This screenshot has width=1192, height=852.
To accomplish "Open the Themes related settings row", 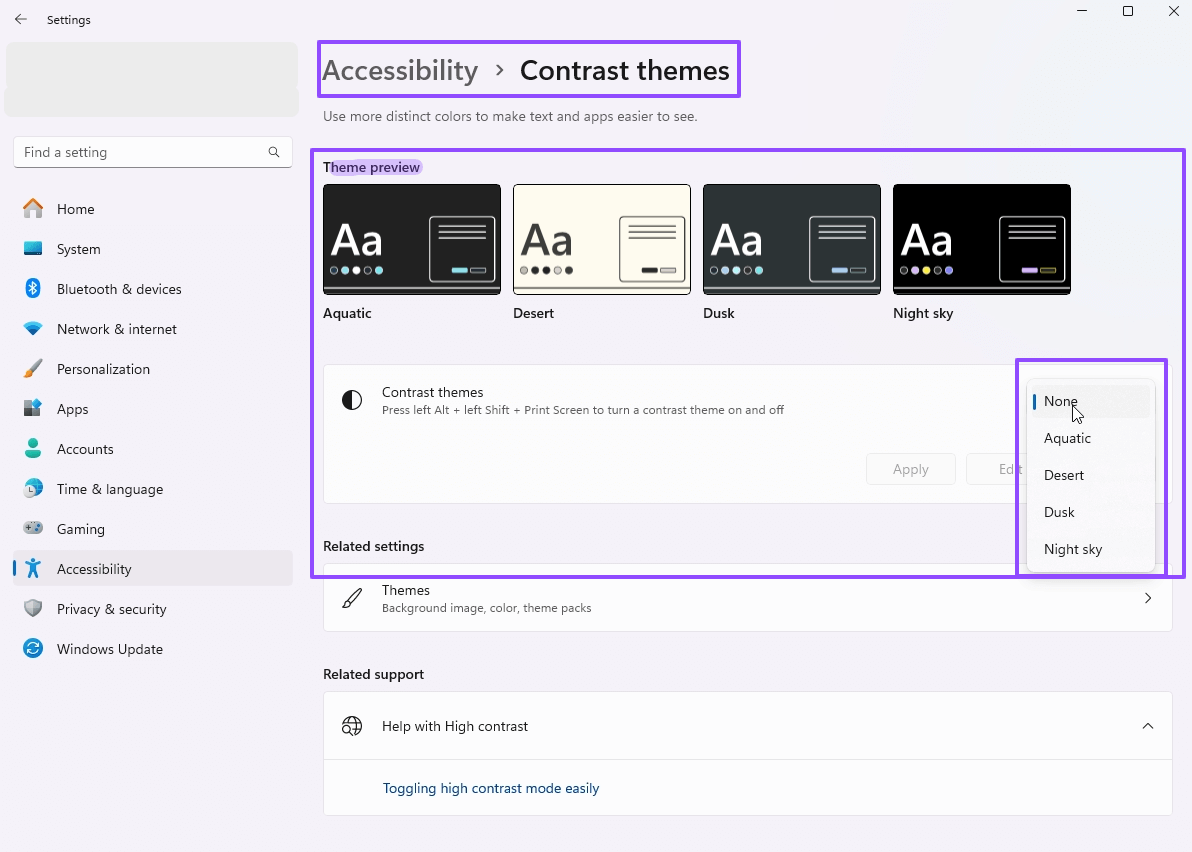I will (747, 598).
